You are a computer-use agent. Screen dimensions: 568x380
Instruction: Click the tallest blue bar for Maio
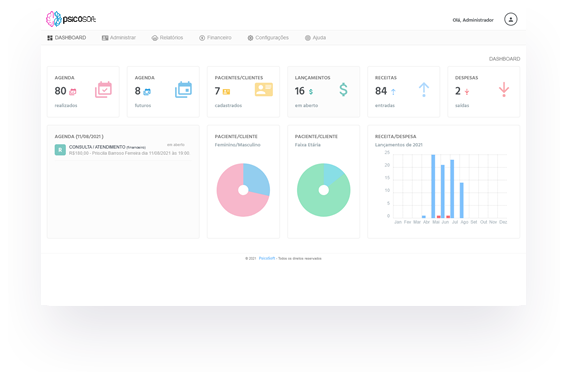[433, 186]
